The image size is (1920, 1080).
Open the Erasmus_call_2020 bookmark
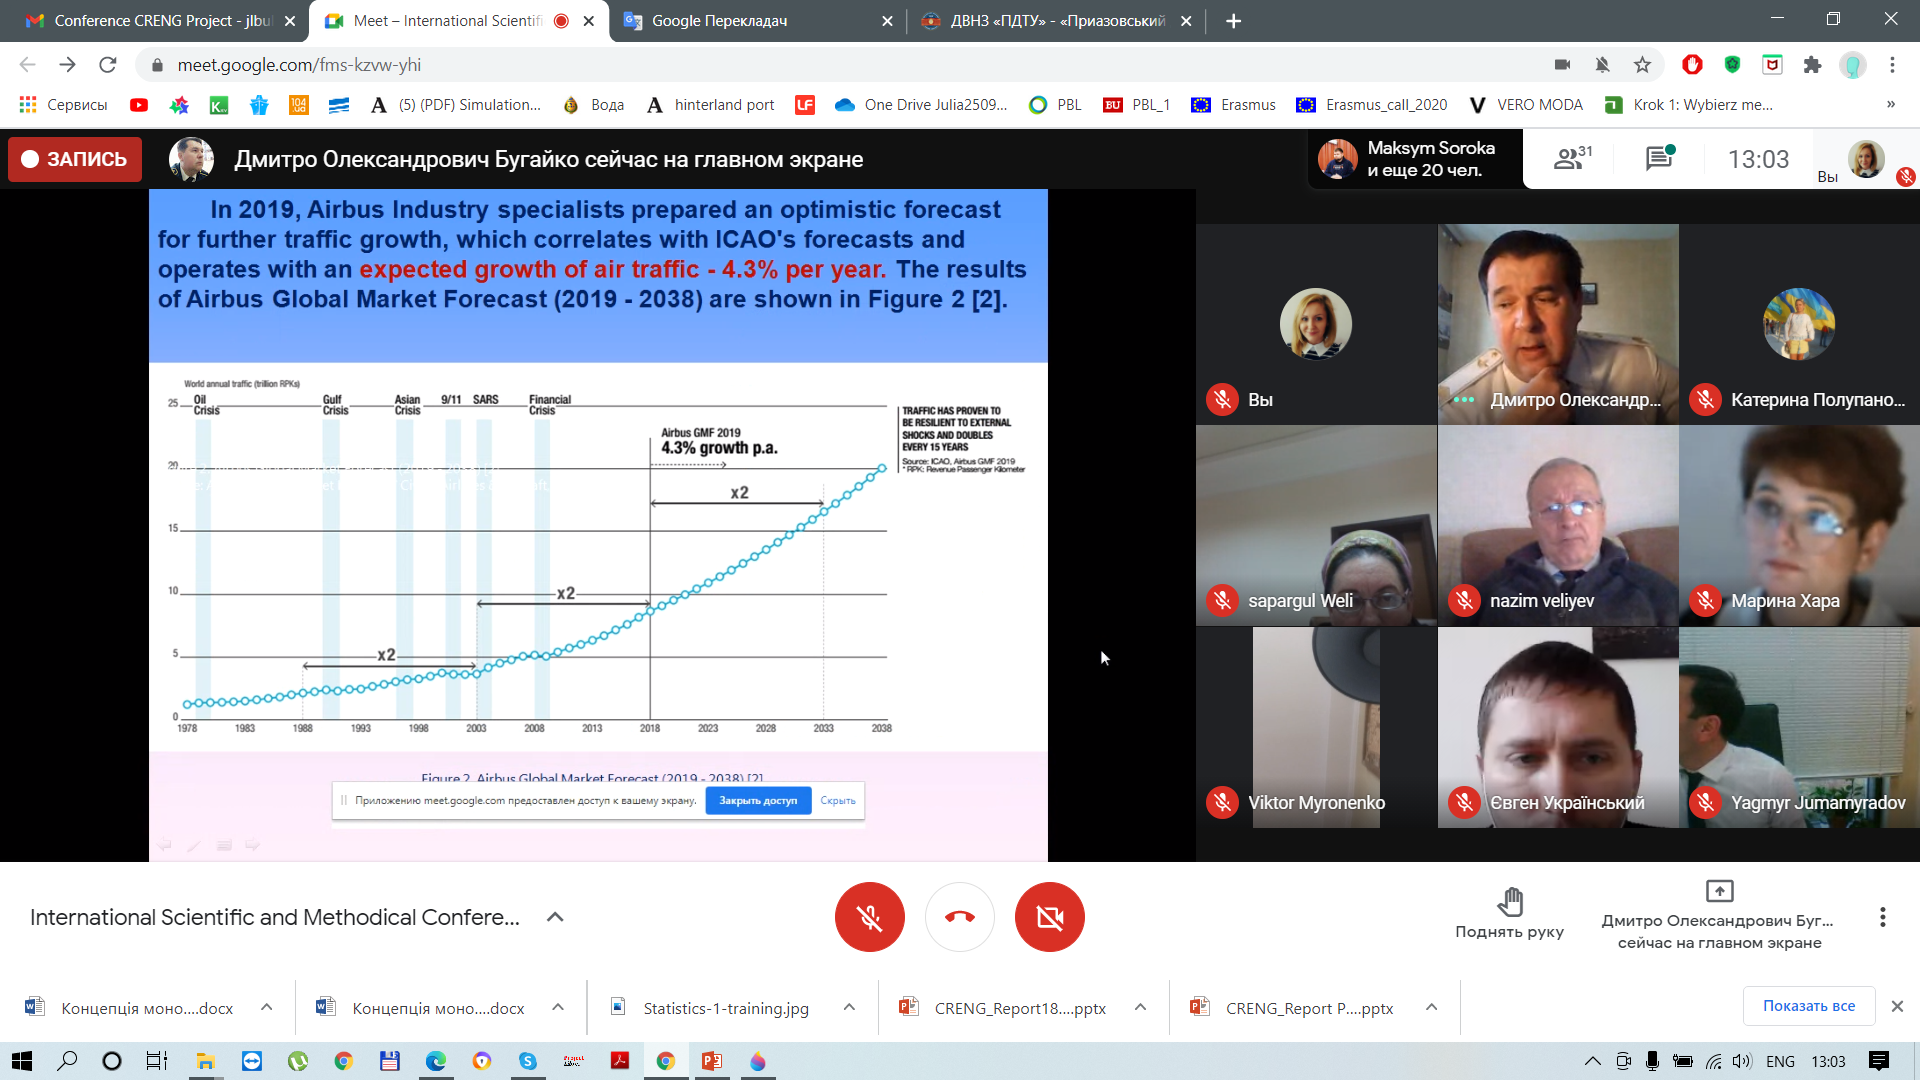point(1371,105)
